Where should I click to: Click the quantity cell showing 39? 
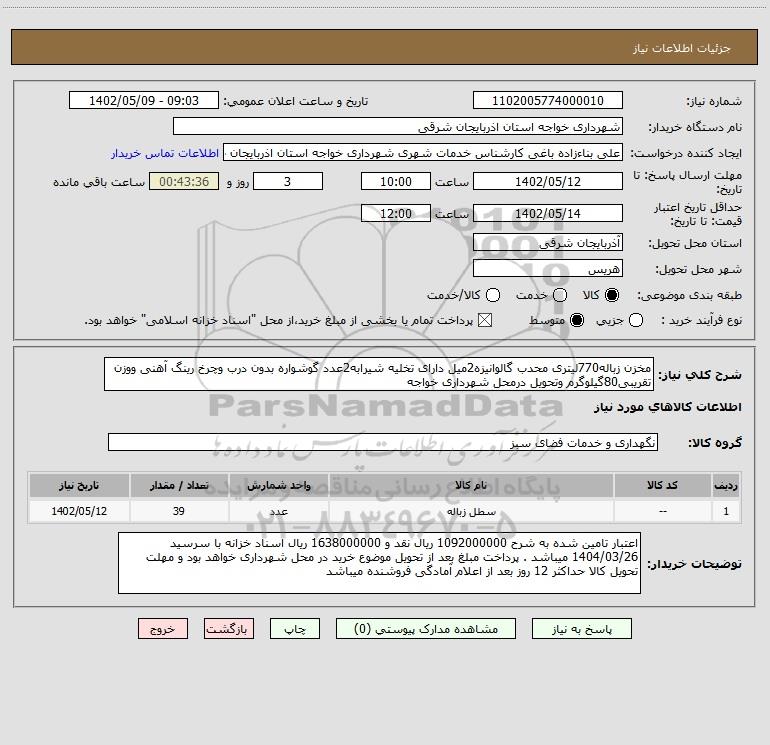pos(179,511)
